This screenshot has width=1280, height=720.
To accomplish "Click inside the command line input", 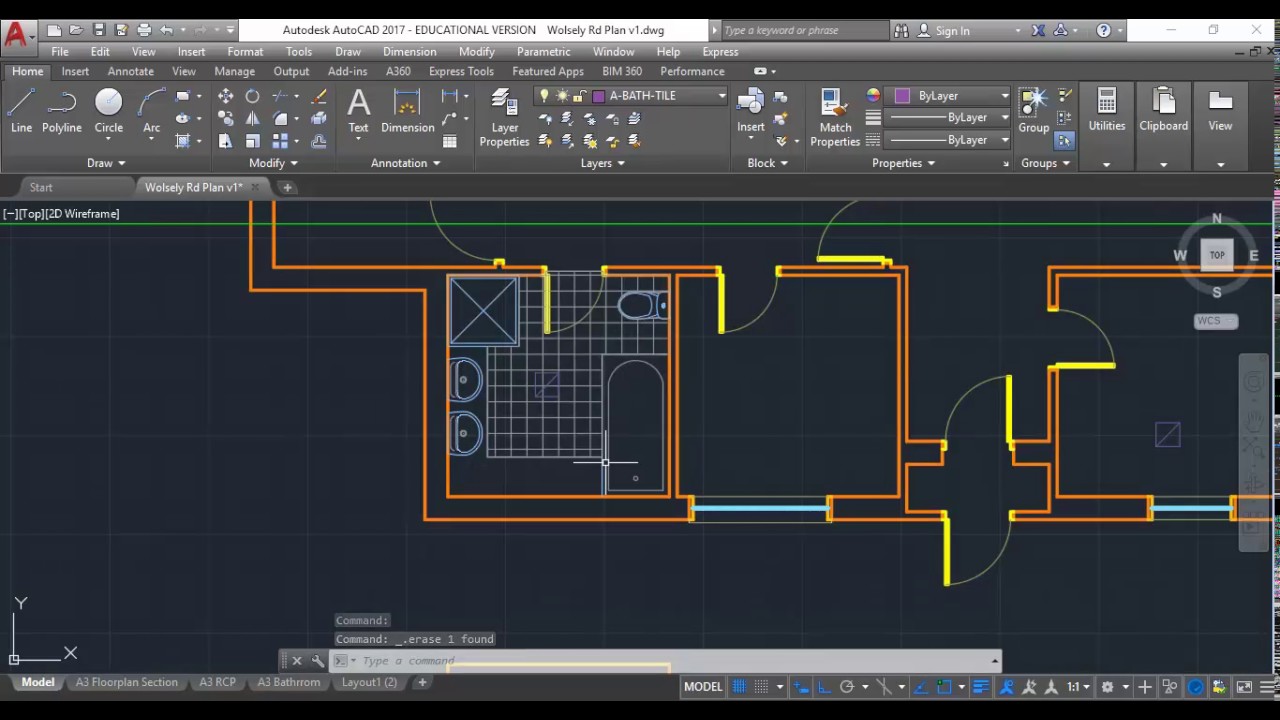I will (600, 660).
